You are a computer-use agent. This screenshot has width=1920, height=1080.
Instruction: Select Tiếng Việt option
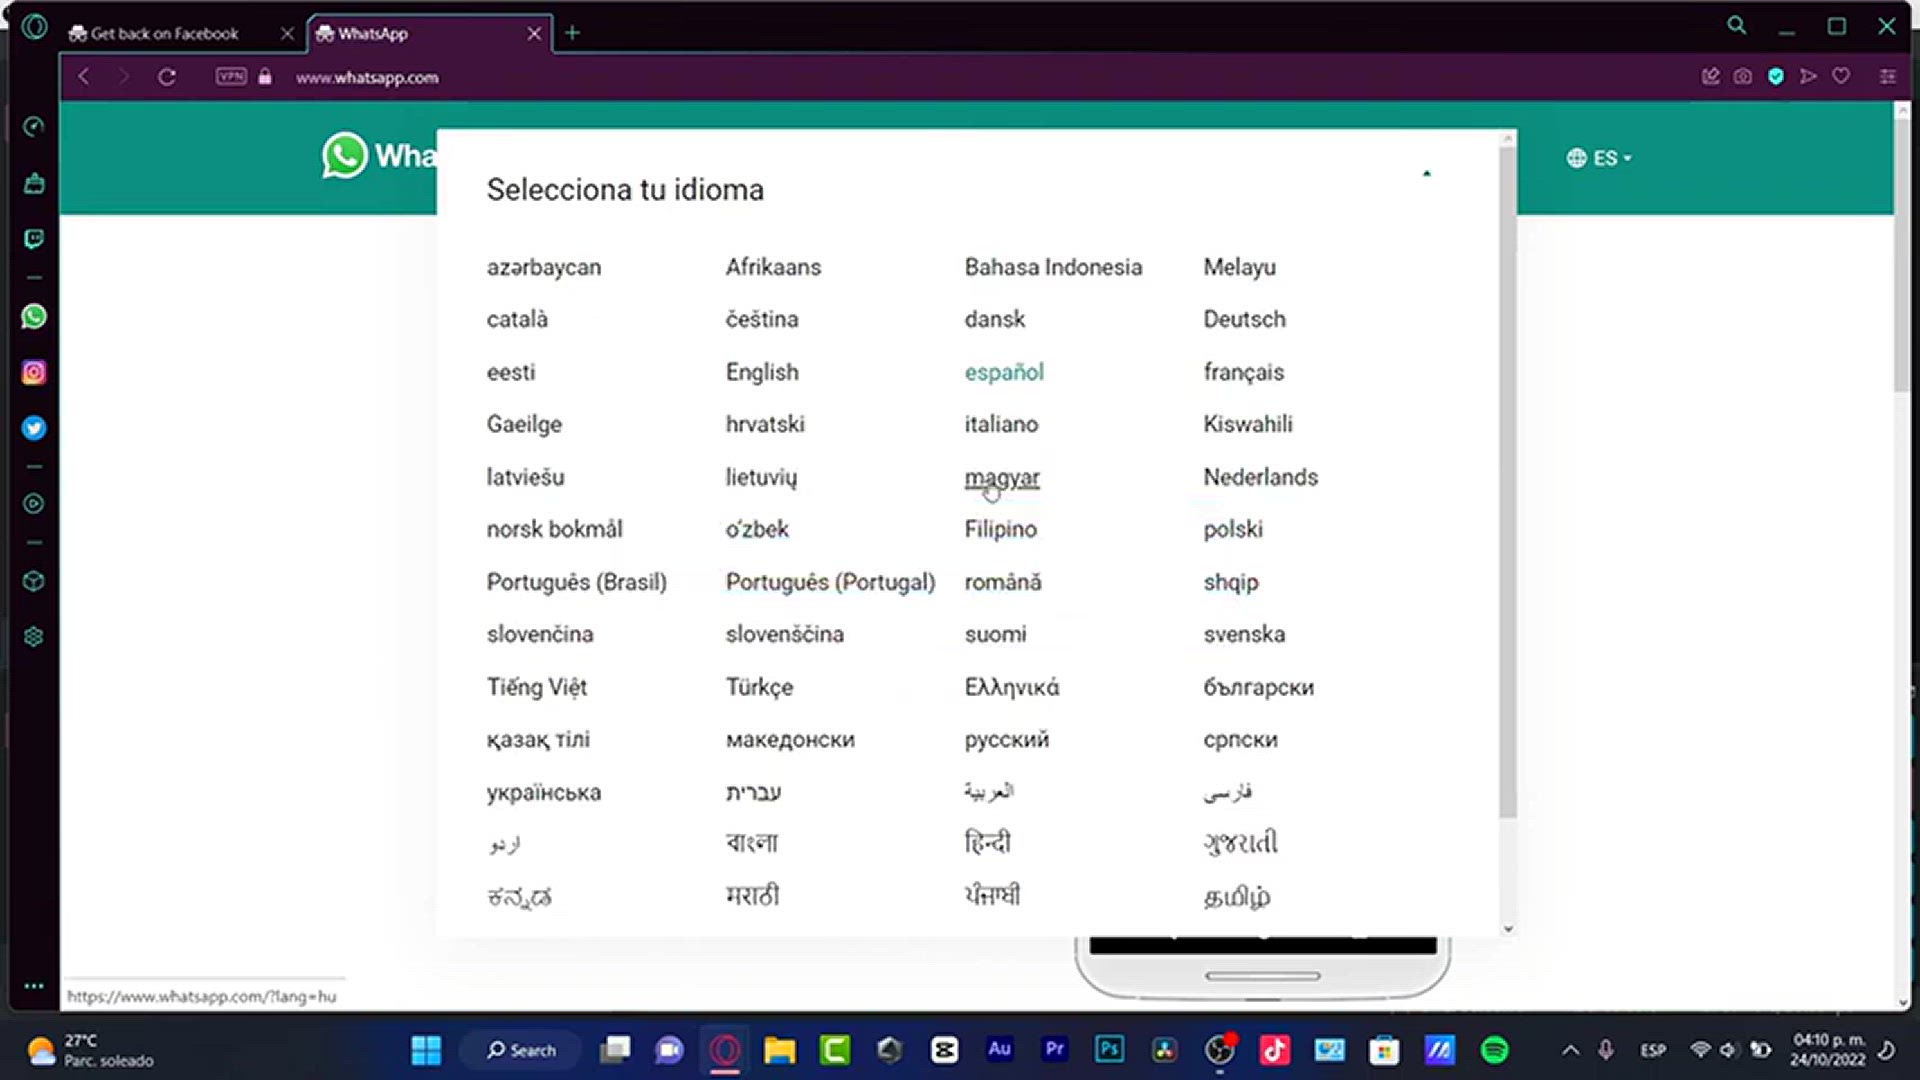pyautogui.click(x=537, y=687)
